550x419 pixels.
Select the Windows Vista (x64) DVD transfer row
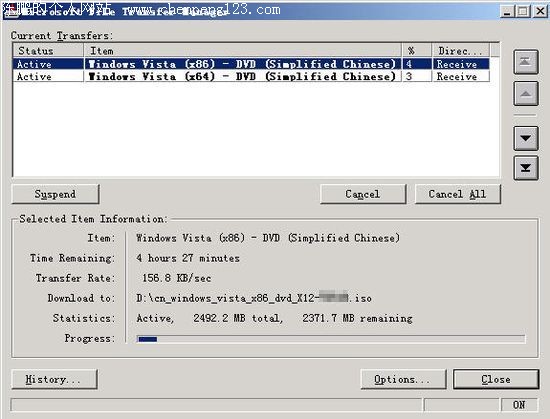click(x=251, y=76)
